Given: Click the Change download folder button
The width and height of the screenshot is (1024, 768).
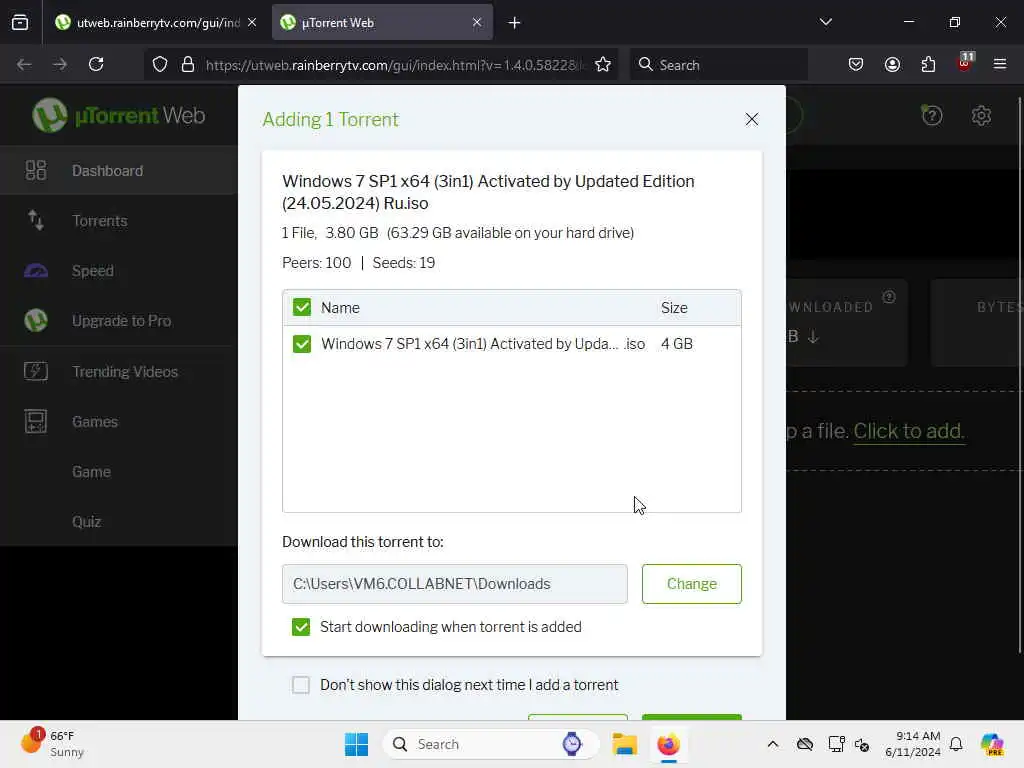Looking at the screenshot, I should click(x=692, y=584).
